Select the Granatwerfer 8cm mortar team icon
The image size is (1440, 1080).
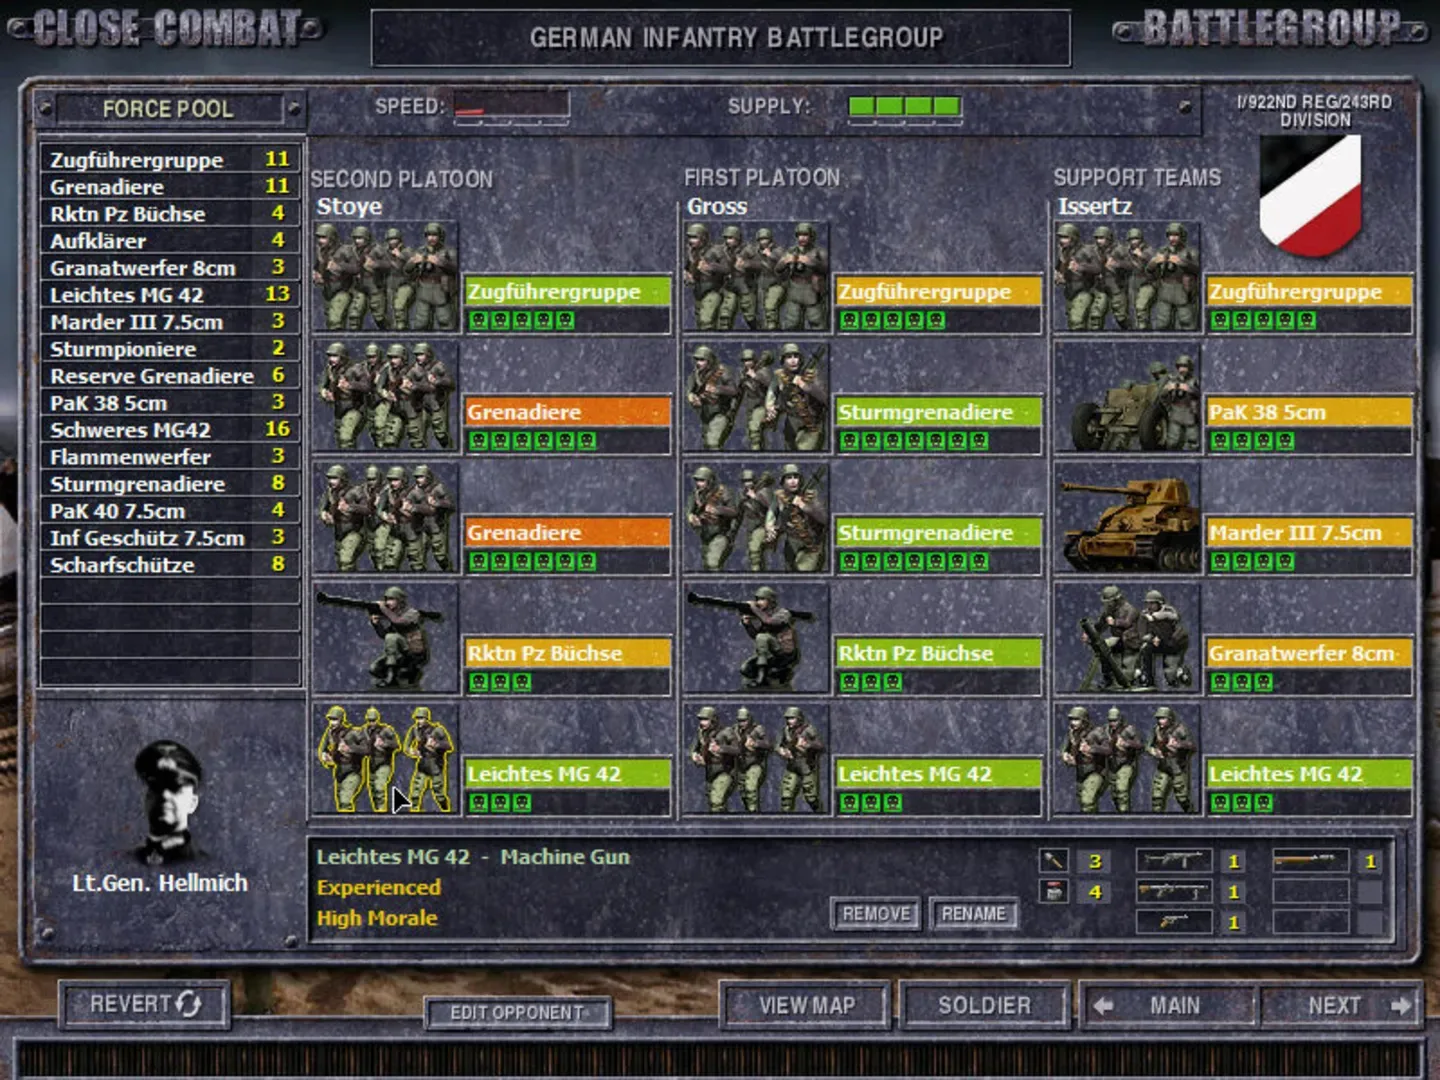point(1127,640)
